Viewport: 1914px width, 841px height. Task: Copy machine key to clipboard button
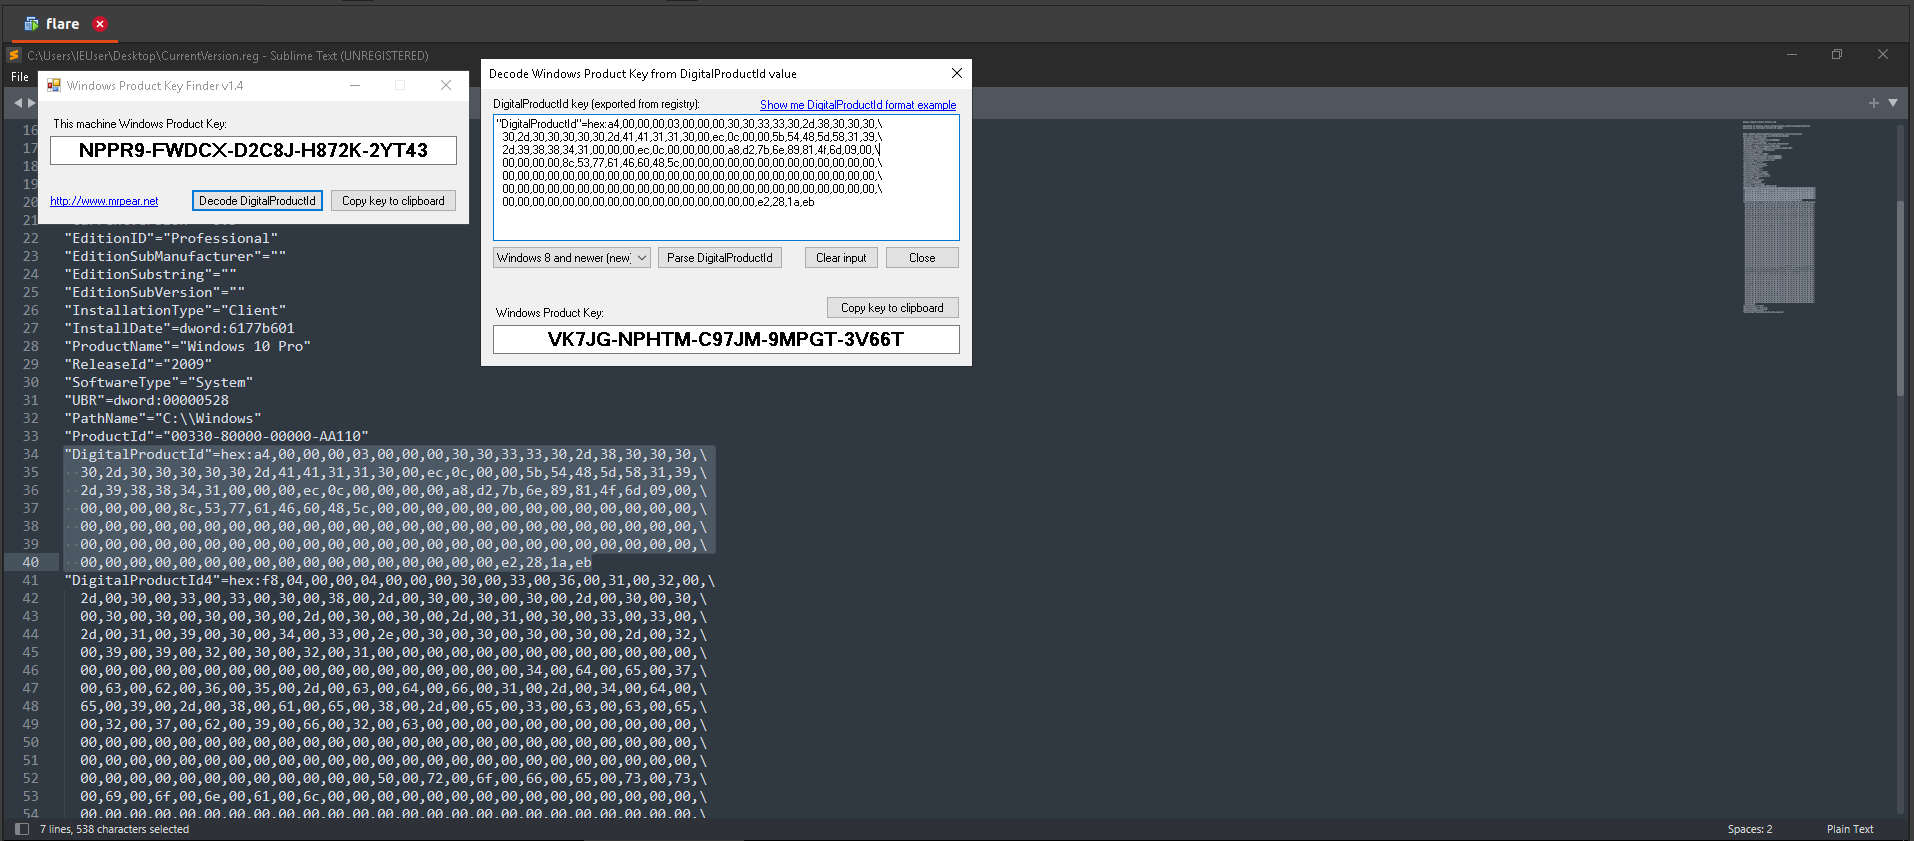pos(393,201)
